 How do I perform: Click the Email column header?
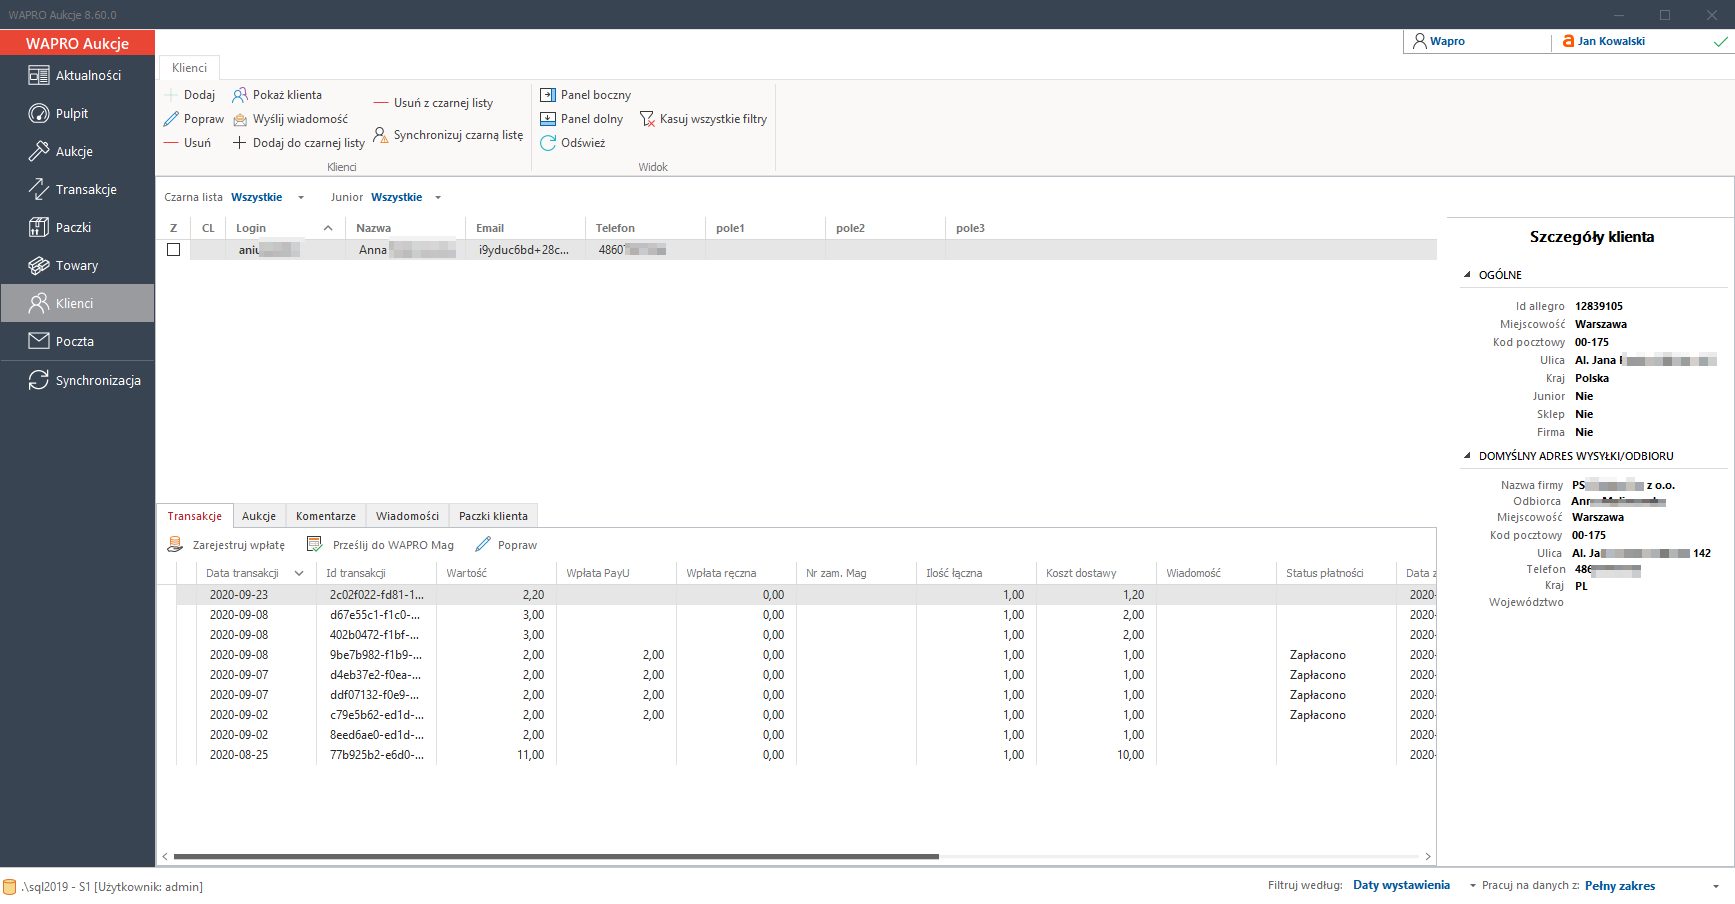pos(525,228)
